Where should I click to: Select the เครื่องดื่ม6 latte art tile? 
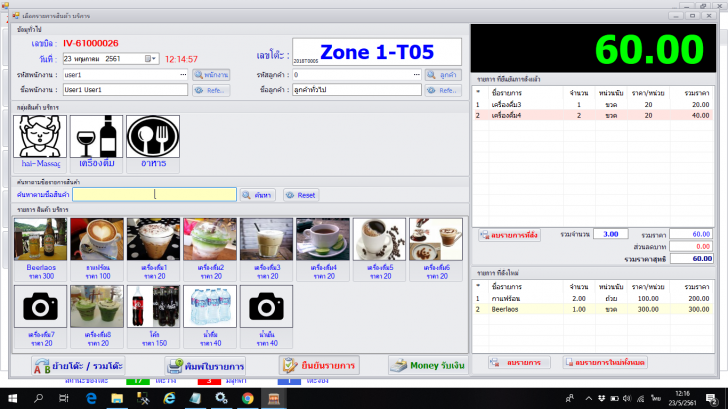click(x=436, y=249)
